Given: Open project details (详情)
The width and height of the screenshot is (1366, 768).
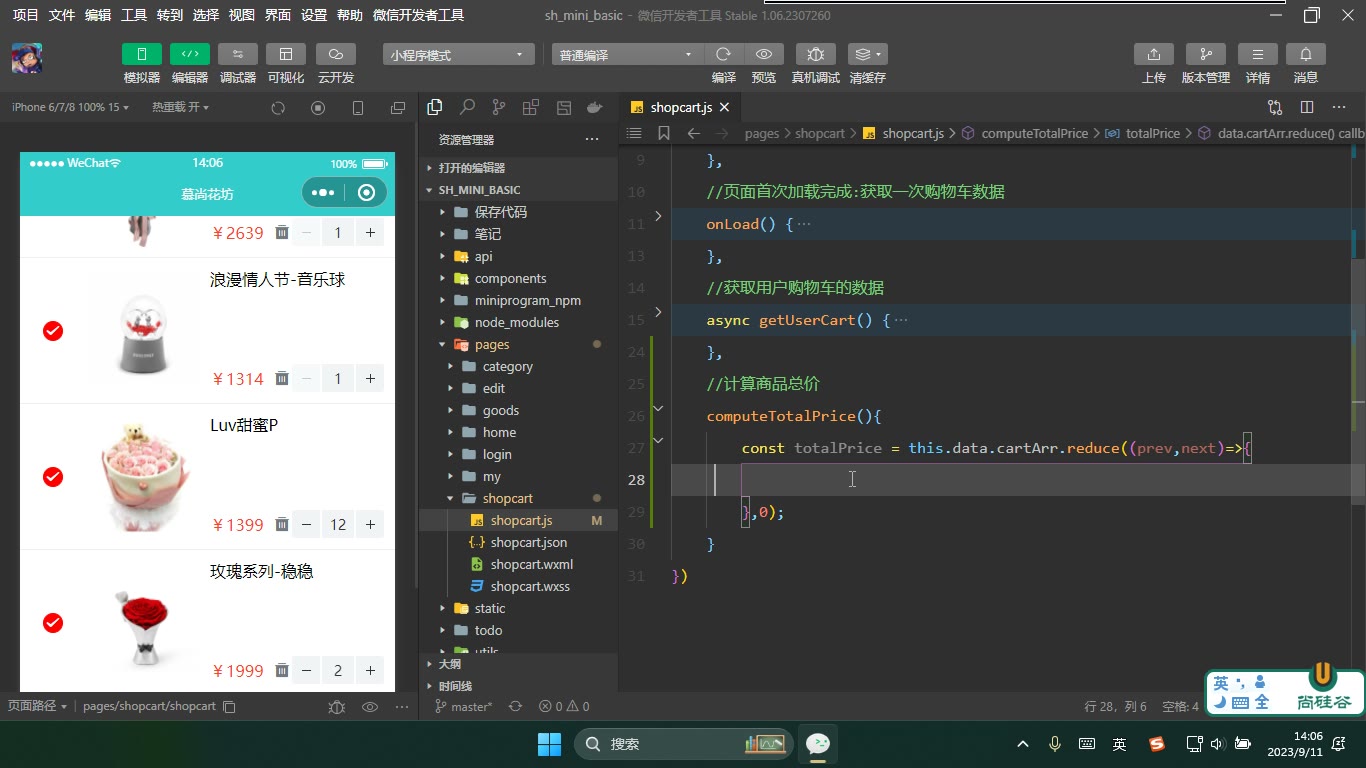Looking at the screenshot, I should pyautogui.click(x=1258, y=54).
